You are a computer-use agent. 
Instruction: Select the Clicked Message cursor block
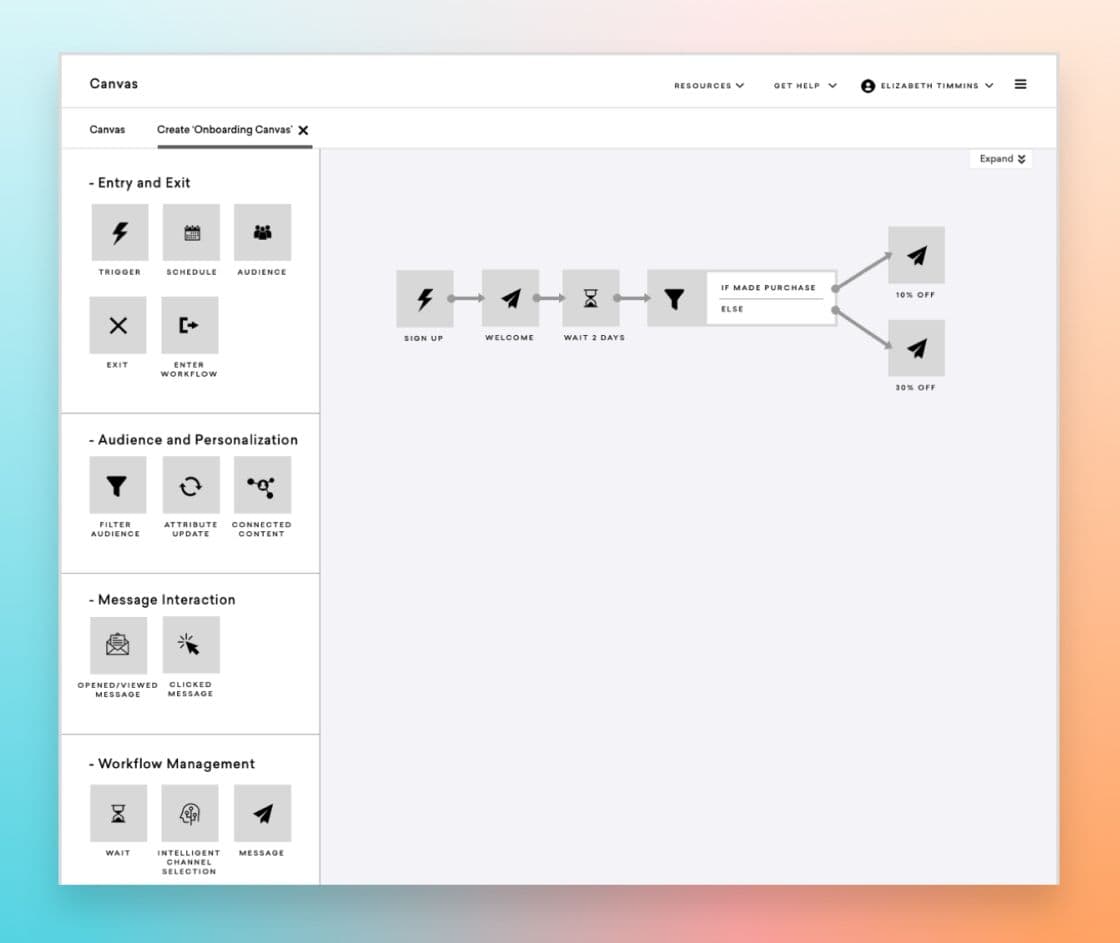point(190,645)
